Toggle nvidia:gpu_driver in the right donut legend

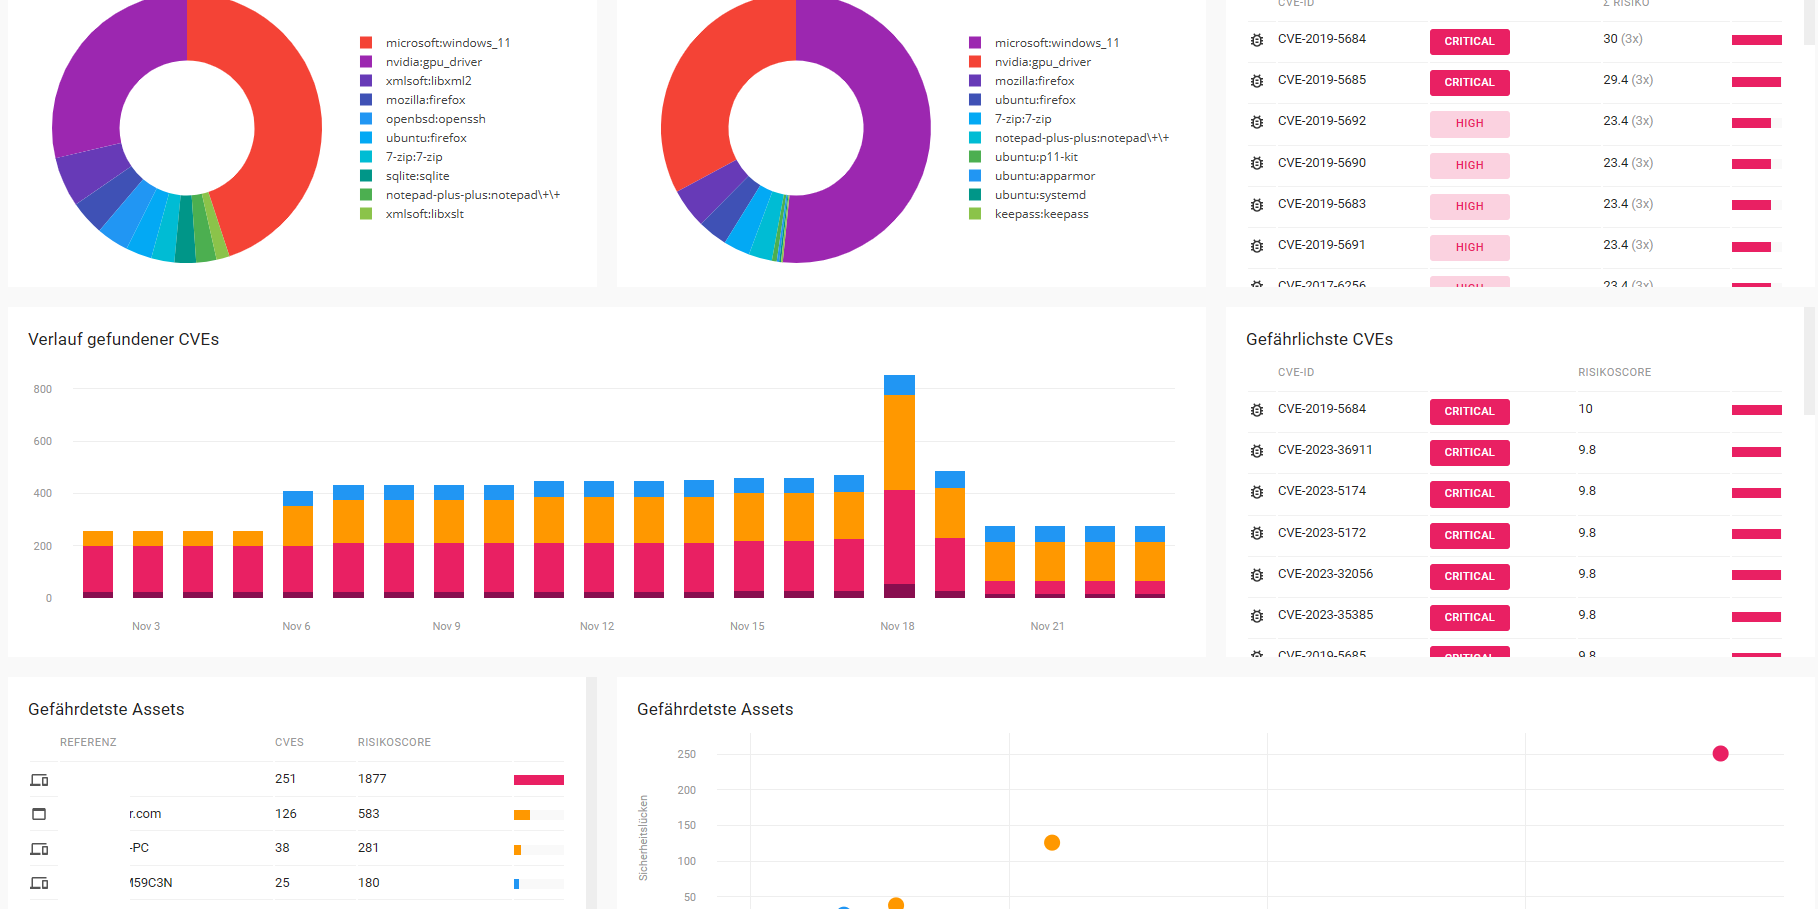(x=1045, y=61)
